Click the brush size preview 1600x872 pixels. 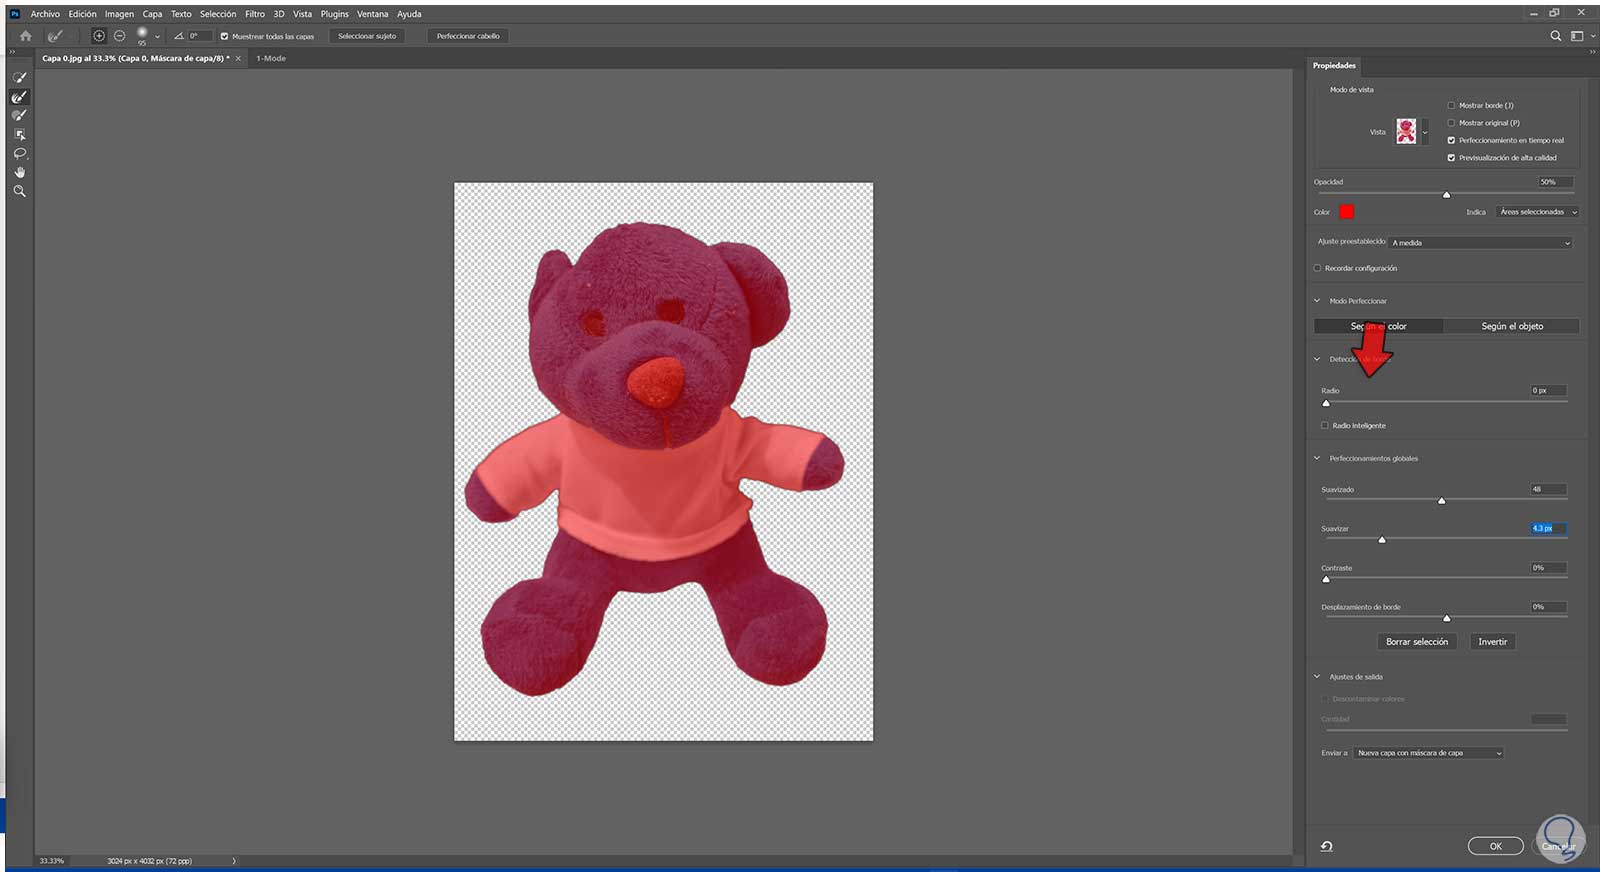click(x=142, y=35)
